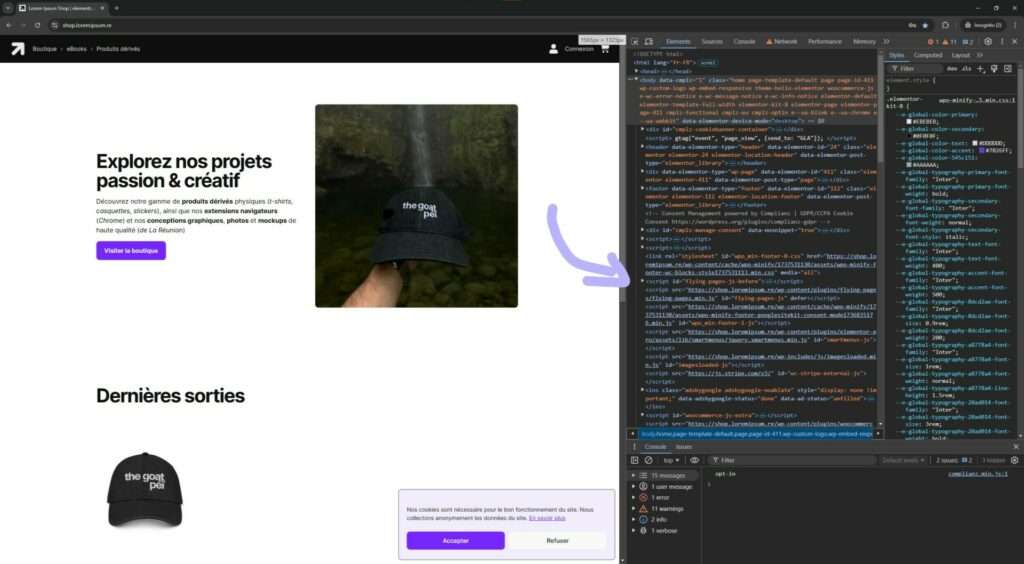Image resolution: width=1024 pixels, height=564 pixels.
Task: Create a live expression with the eye icon
Action: 694,460
